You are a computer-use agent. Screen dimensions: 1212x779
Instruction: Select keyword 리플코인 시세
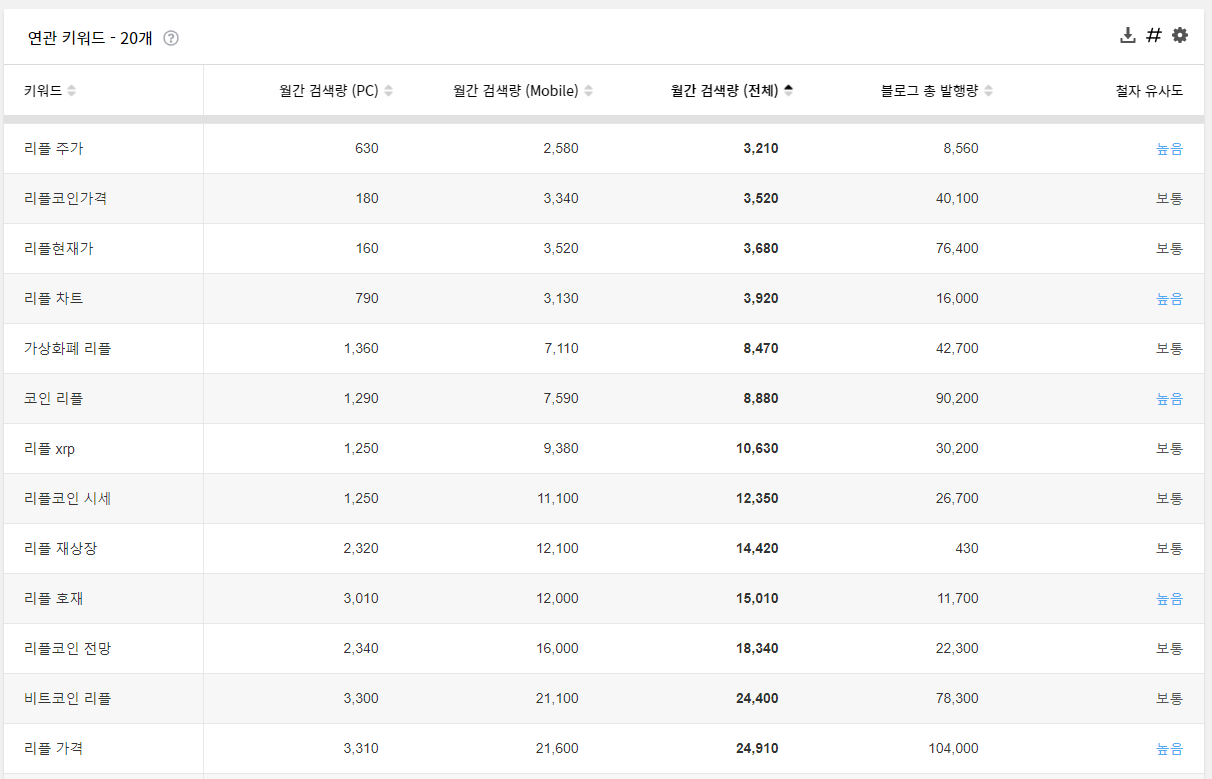point(68,499)
